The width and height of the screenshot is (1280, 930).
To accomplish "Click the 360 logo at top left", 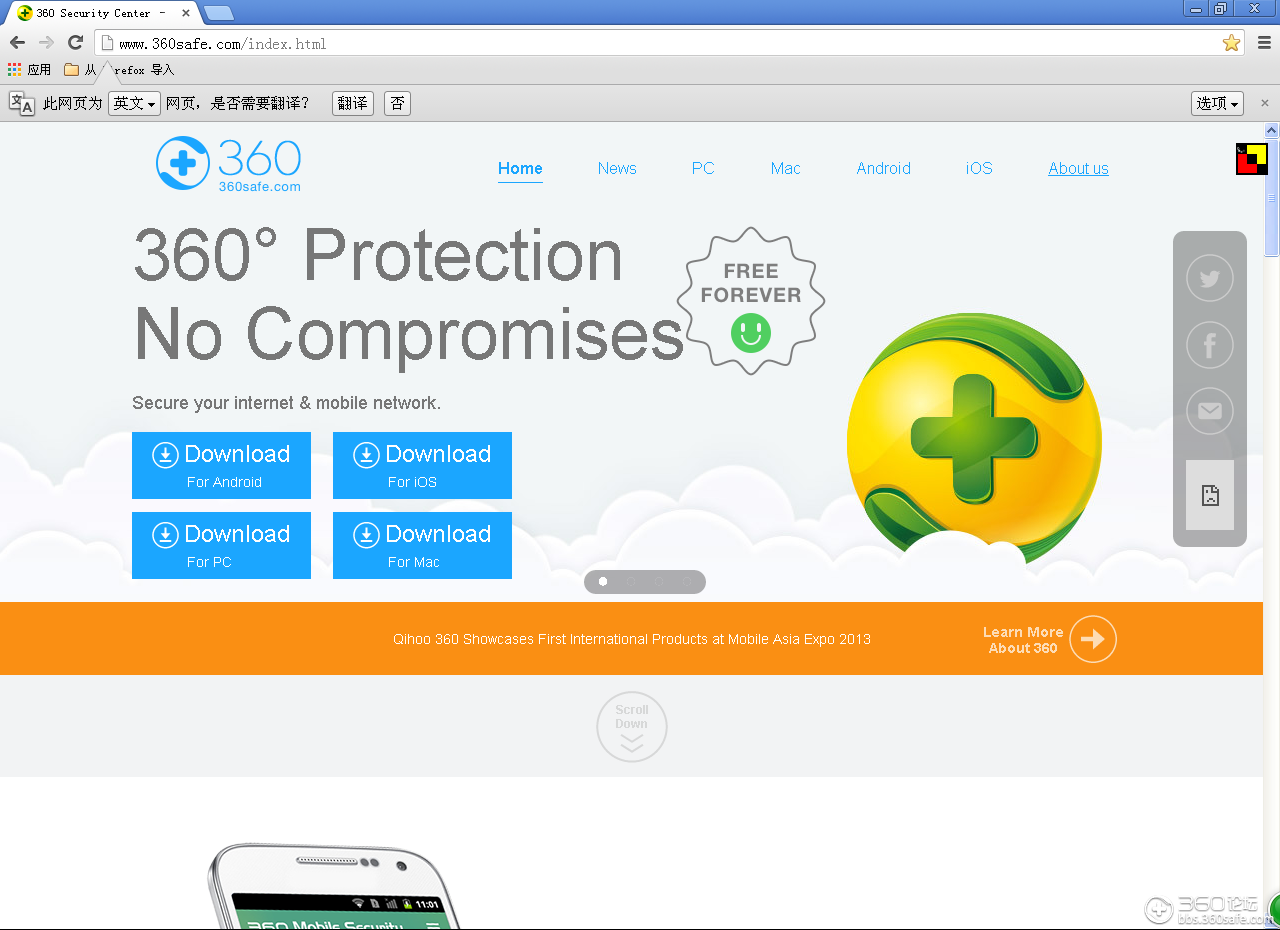I will coord(228,164).
